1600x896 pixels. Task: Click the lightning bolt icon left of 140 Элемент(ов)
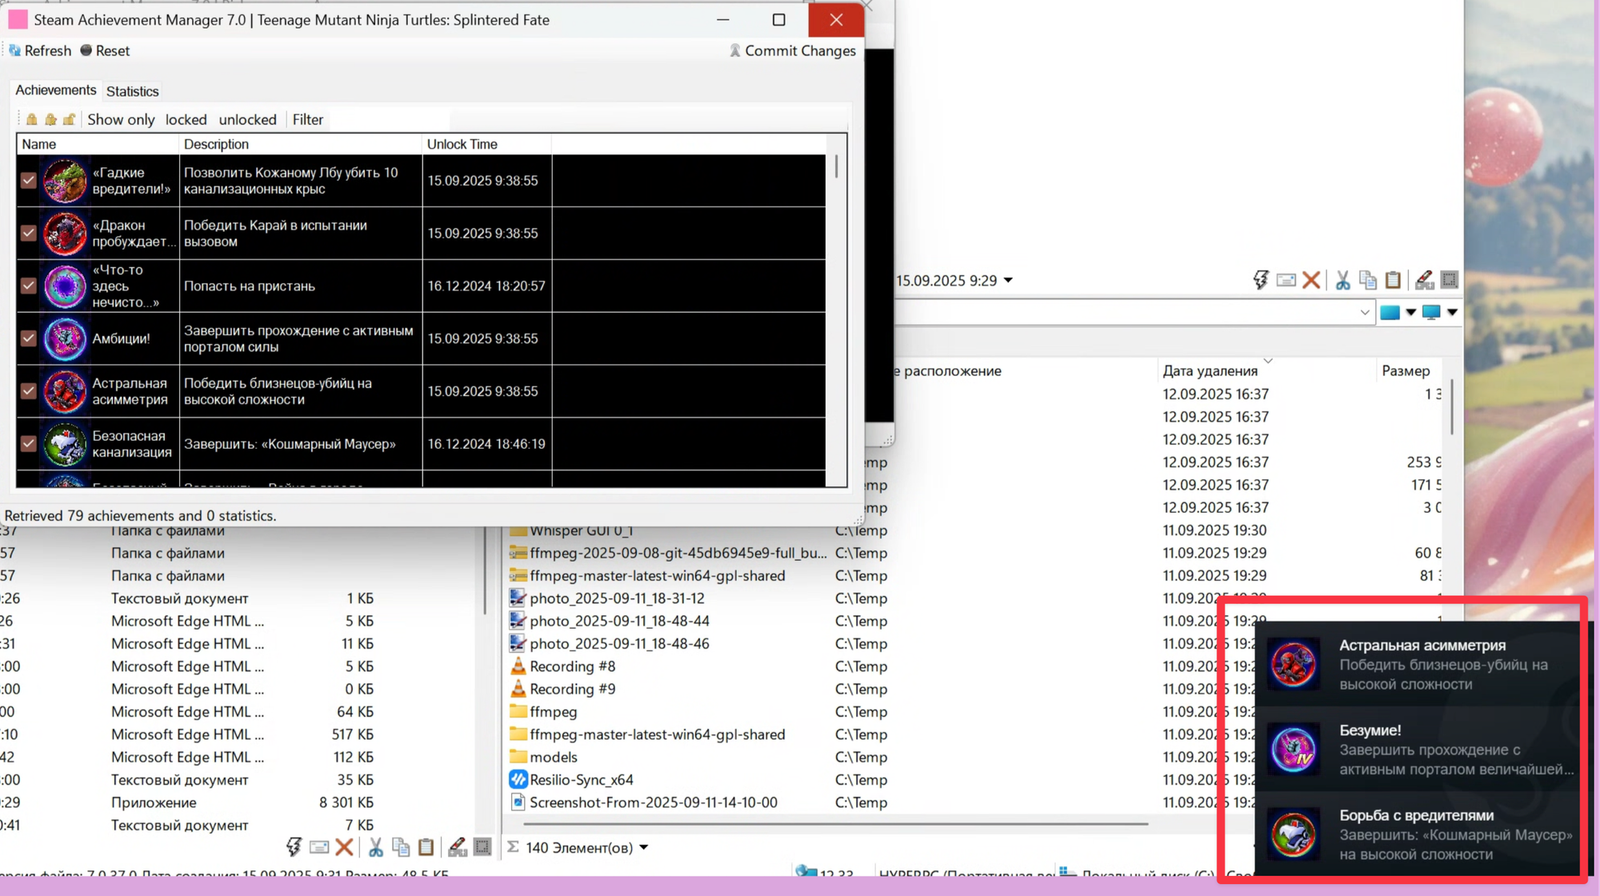pyautogui.click(x=294, y=847)
